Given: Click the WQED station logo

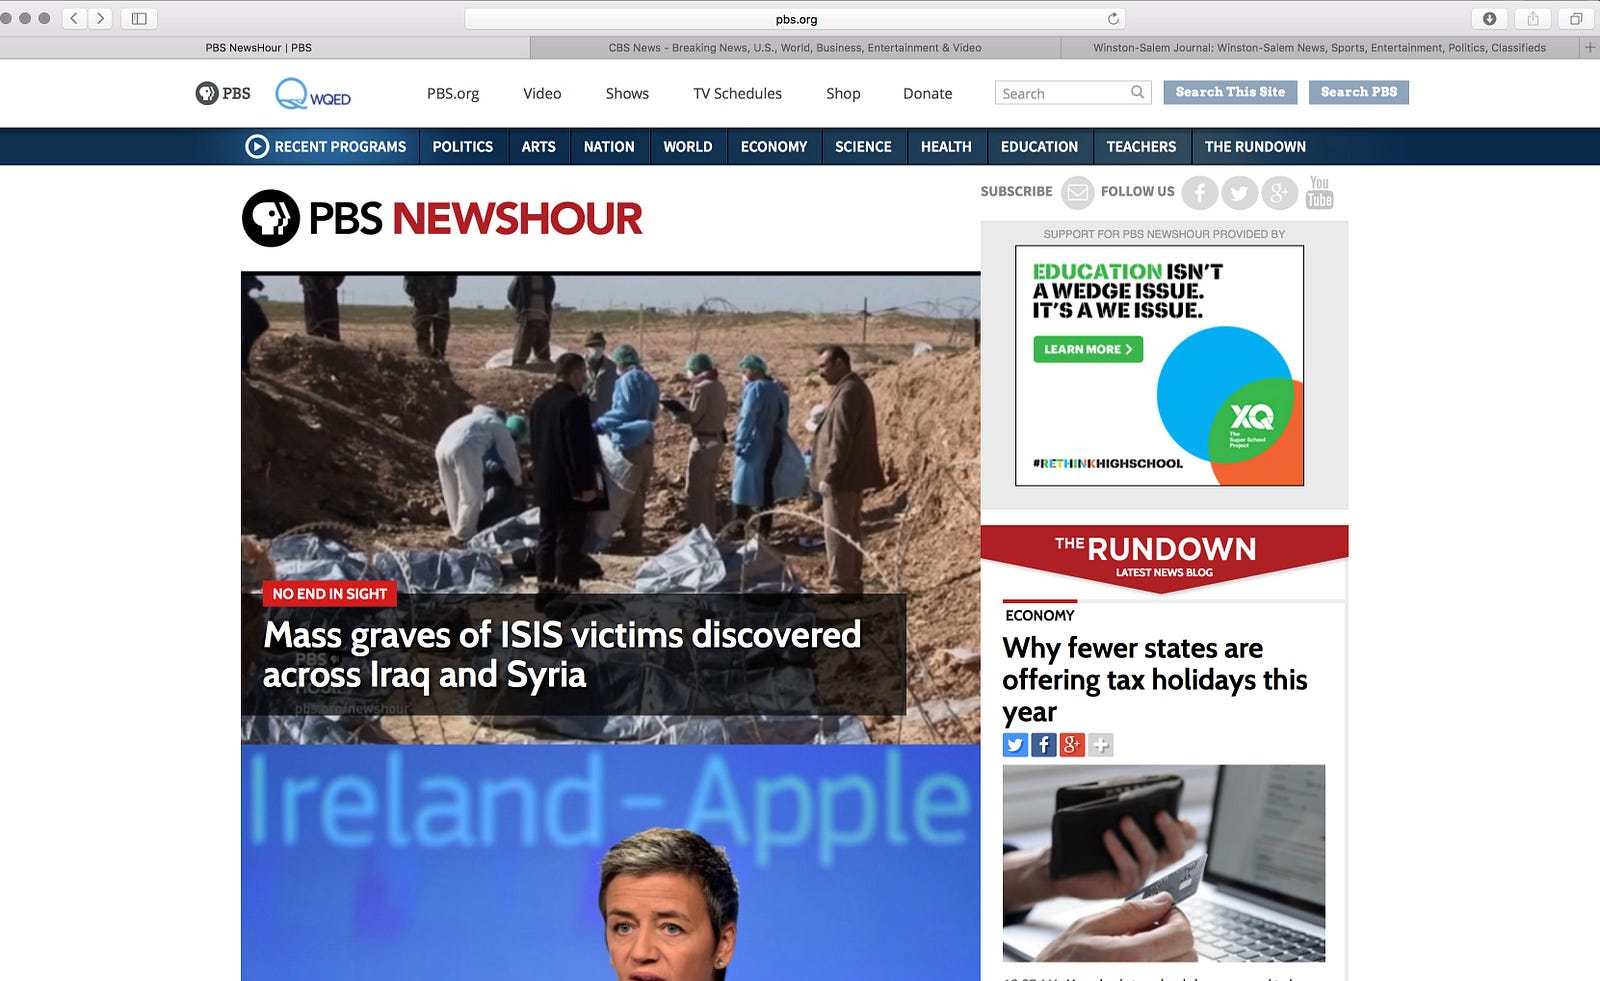Looking at the screenshot, I should (x=313, y=93).
